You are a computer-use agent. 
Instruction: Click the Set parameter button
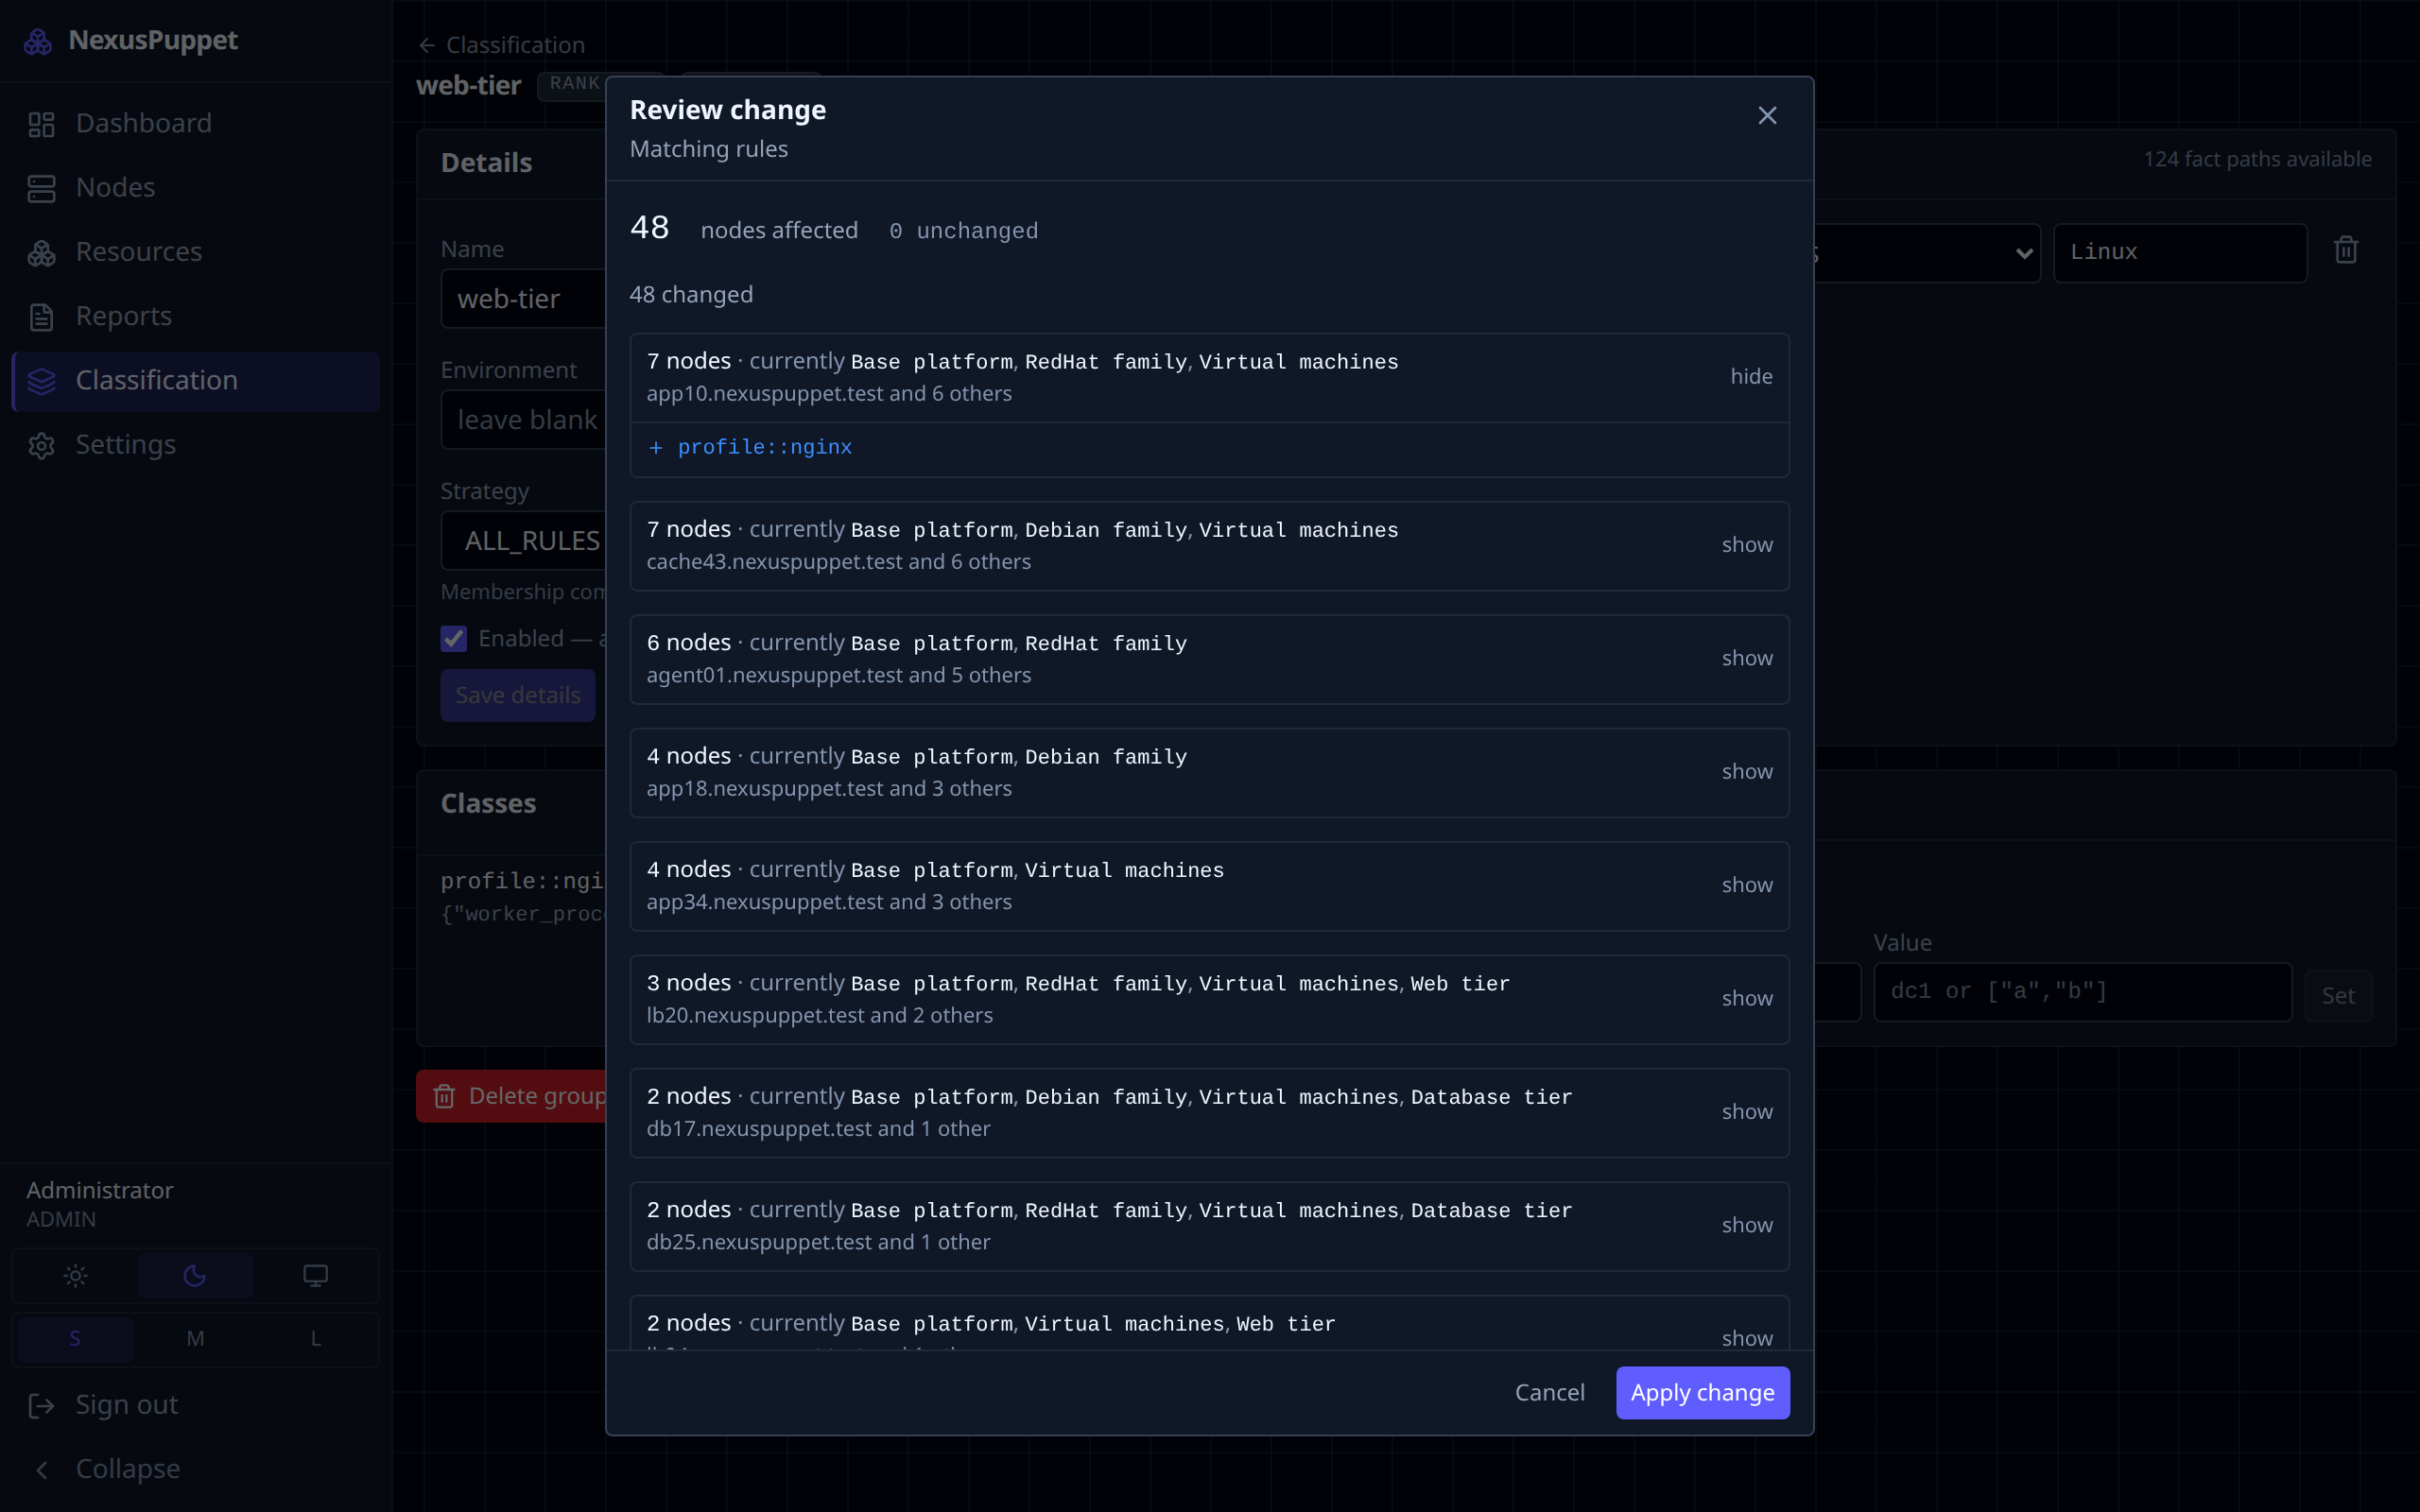click(2337, 996)
